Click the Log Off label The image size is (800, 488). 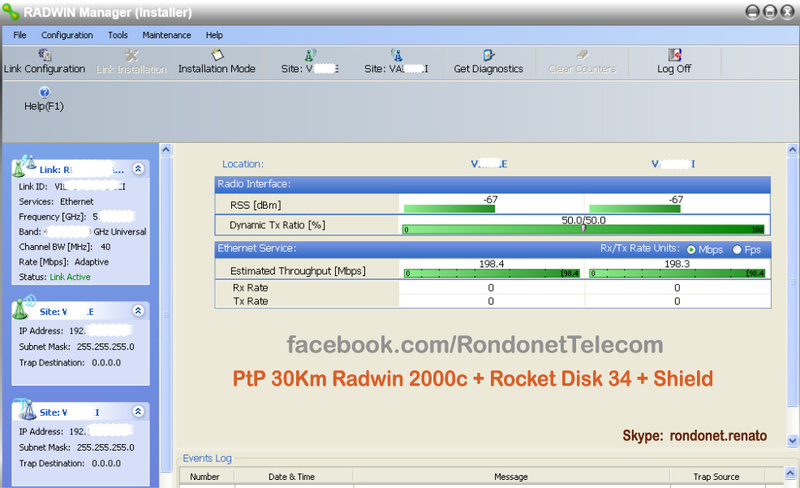pos(674,69)
